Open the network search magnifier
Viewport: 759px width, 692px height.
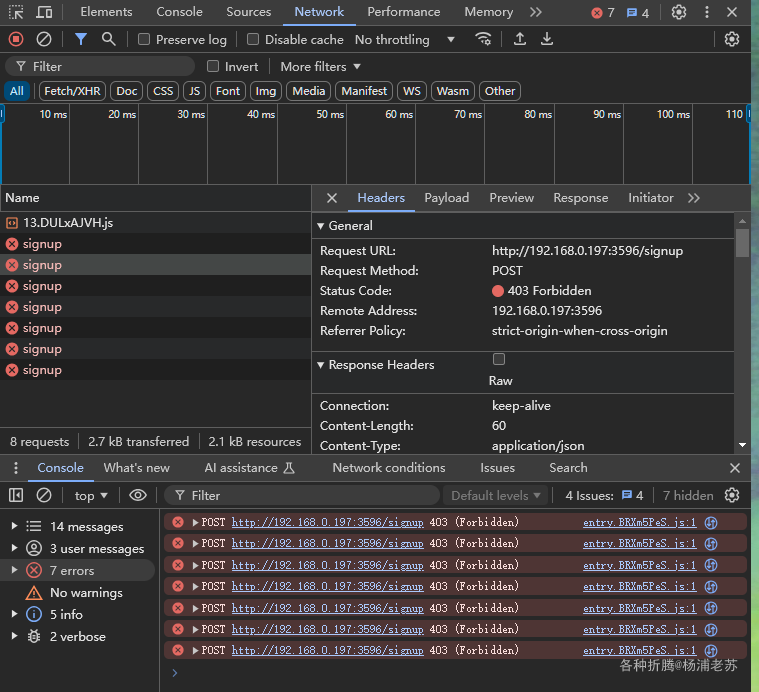109,39
